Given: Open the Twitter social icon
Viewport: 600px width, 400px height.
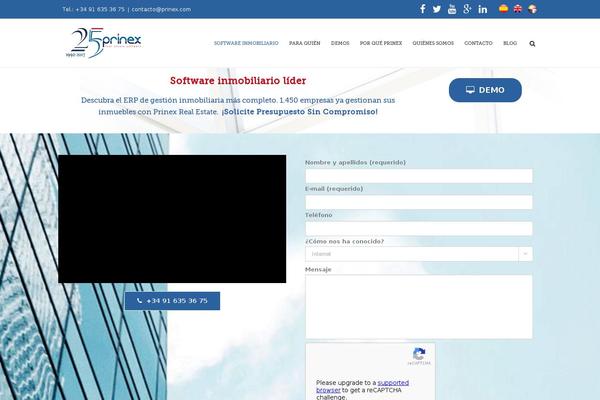Looking at the screenshot, I should 437,9.
